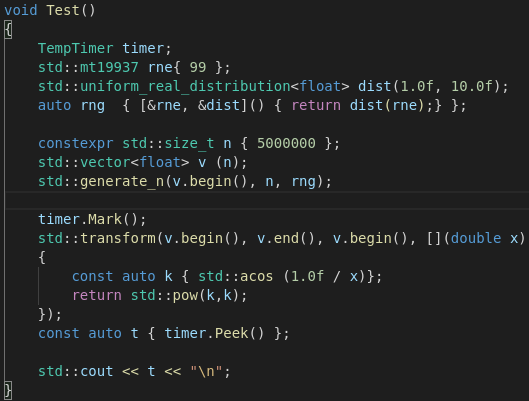Click the "\n" string literal

tap(206, 371)
